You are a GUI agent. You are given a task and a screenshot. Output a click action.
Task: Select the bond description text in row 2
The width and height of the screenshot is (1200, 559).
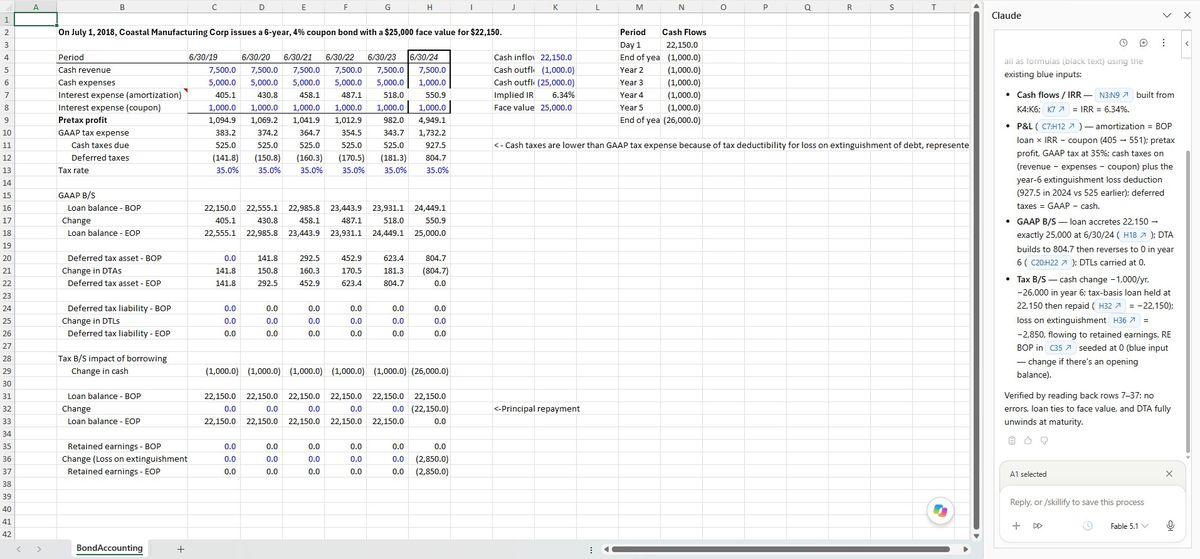(280, 32)
